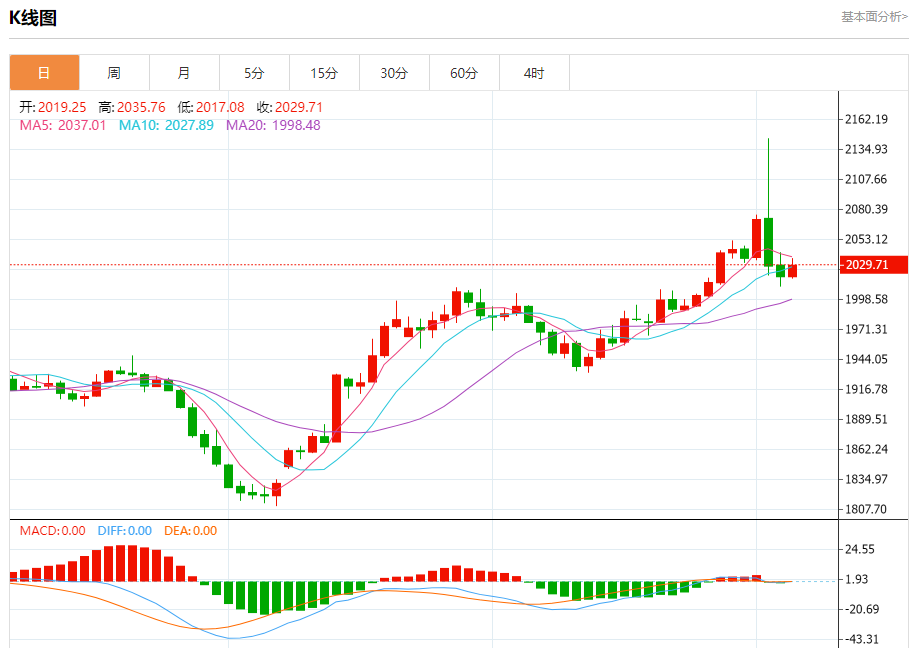Click the 2107.66 price axis label
Screen dimensions: 917x648
click(866, 179)
